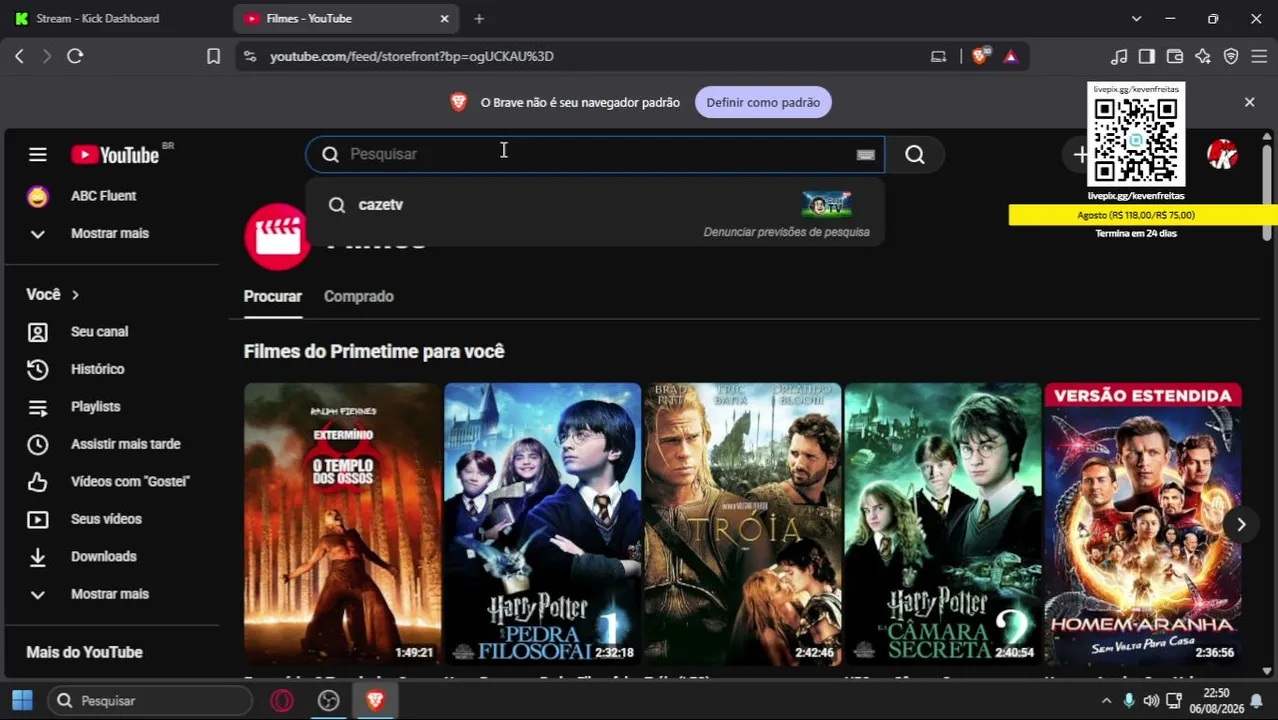Open the Brave main menu icon

pyautogui.click(x=1259, y=56)
